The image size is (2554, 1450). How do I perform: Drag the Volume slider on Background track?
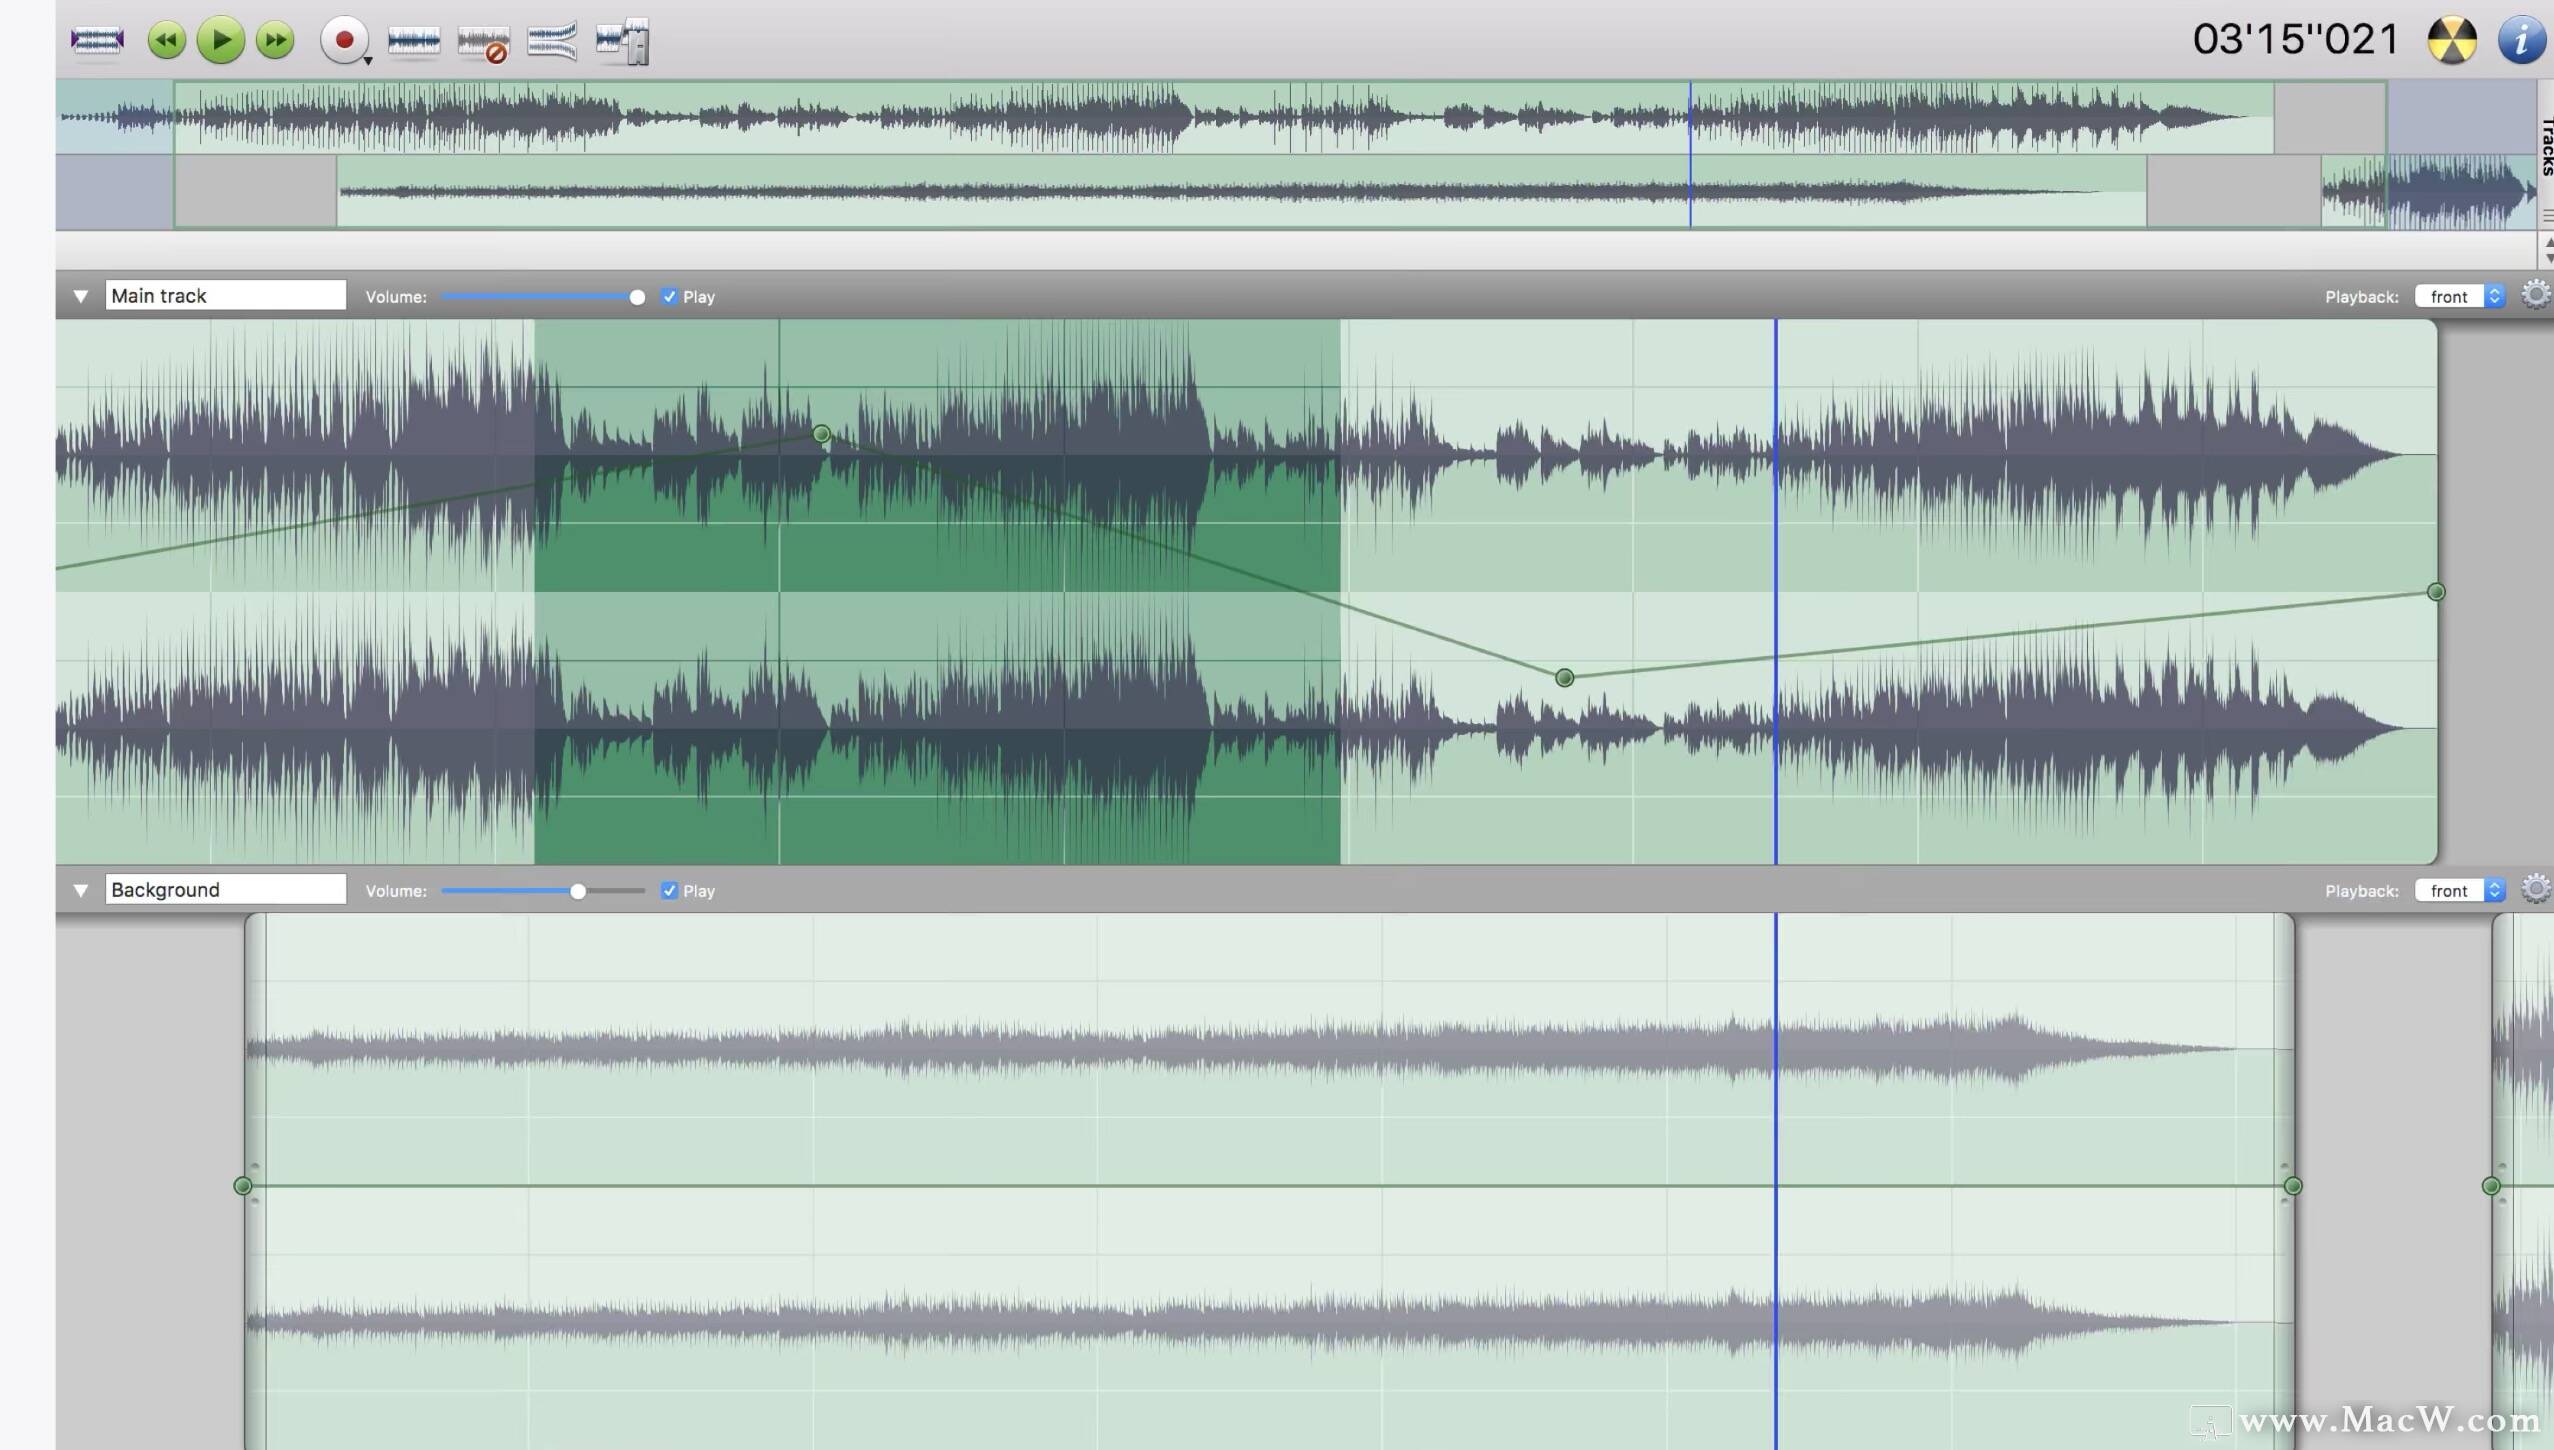click(x=575, y=891)
